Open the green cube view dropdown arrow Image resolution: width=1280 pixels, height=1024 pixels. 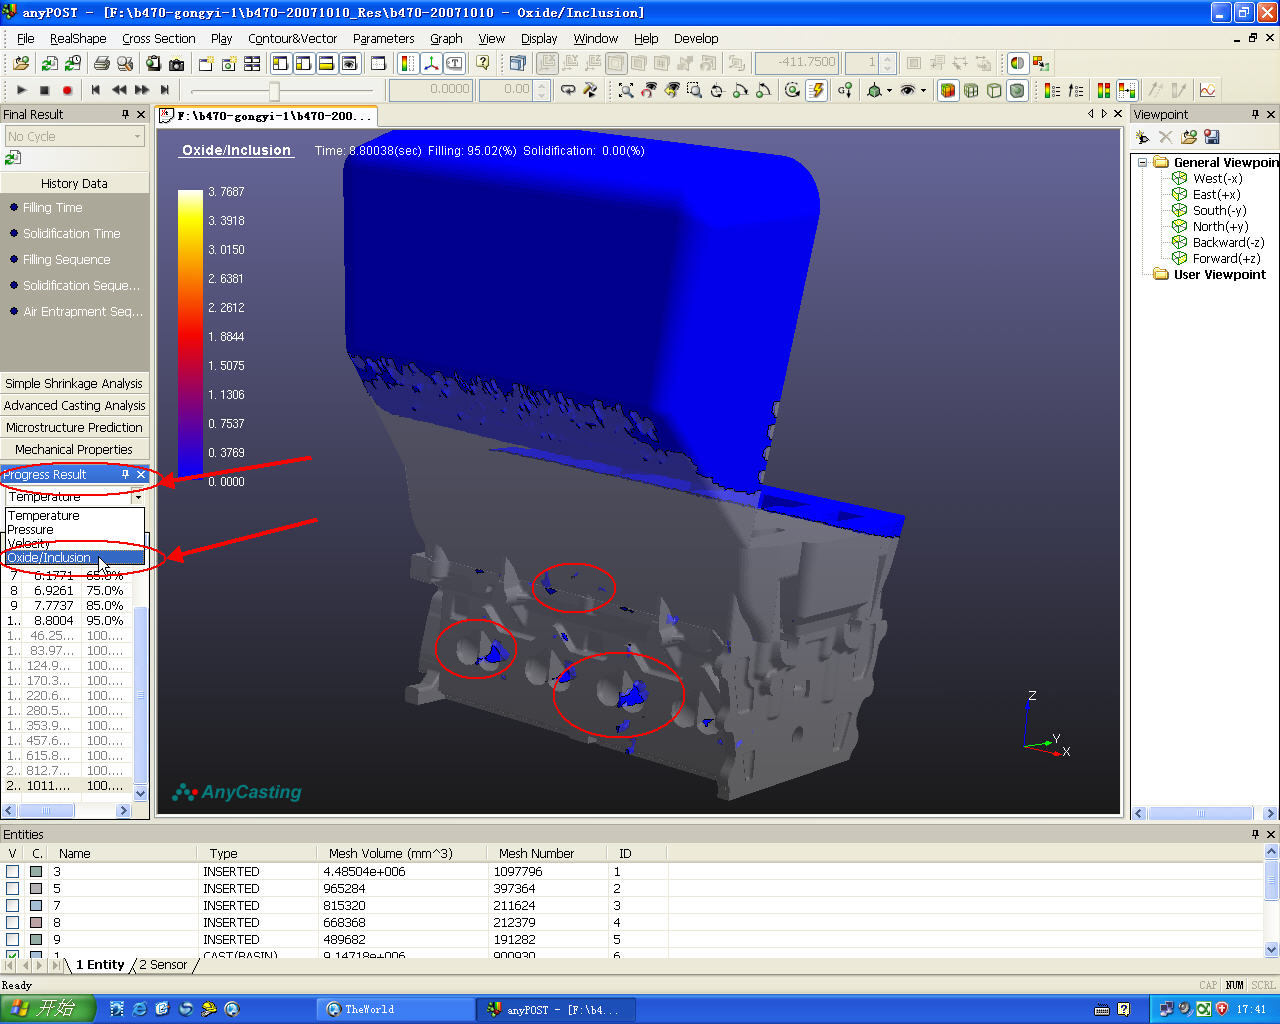click(x=889, y=90)
